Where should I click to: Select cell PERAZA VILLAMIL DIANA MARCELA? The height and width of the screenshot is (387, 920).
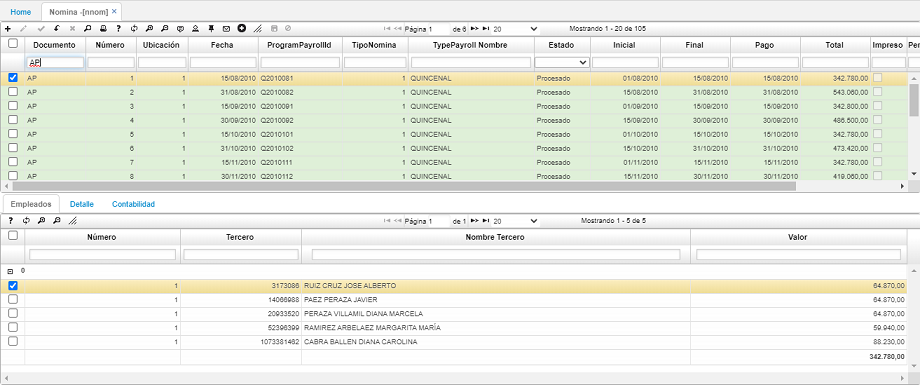coord(496,314)
